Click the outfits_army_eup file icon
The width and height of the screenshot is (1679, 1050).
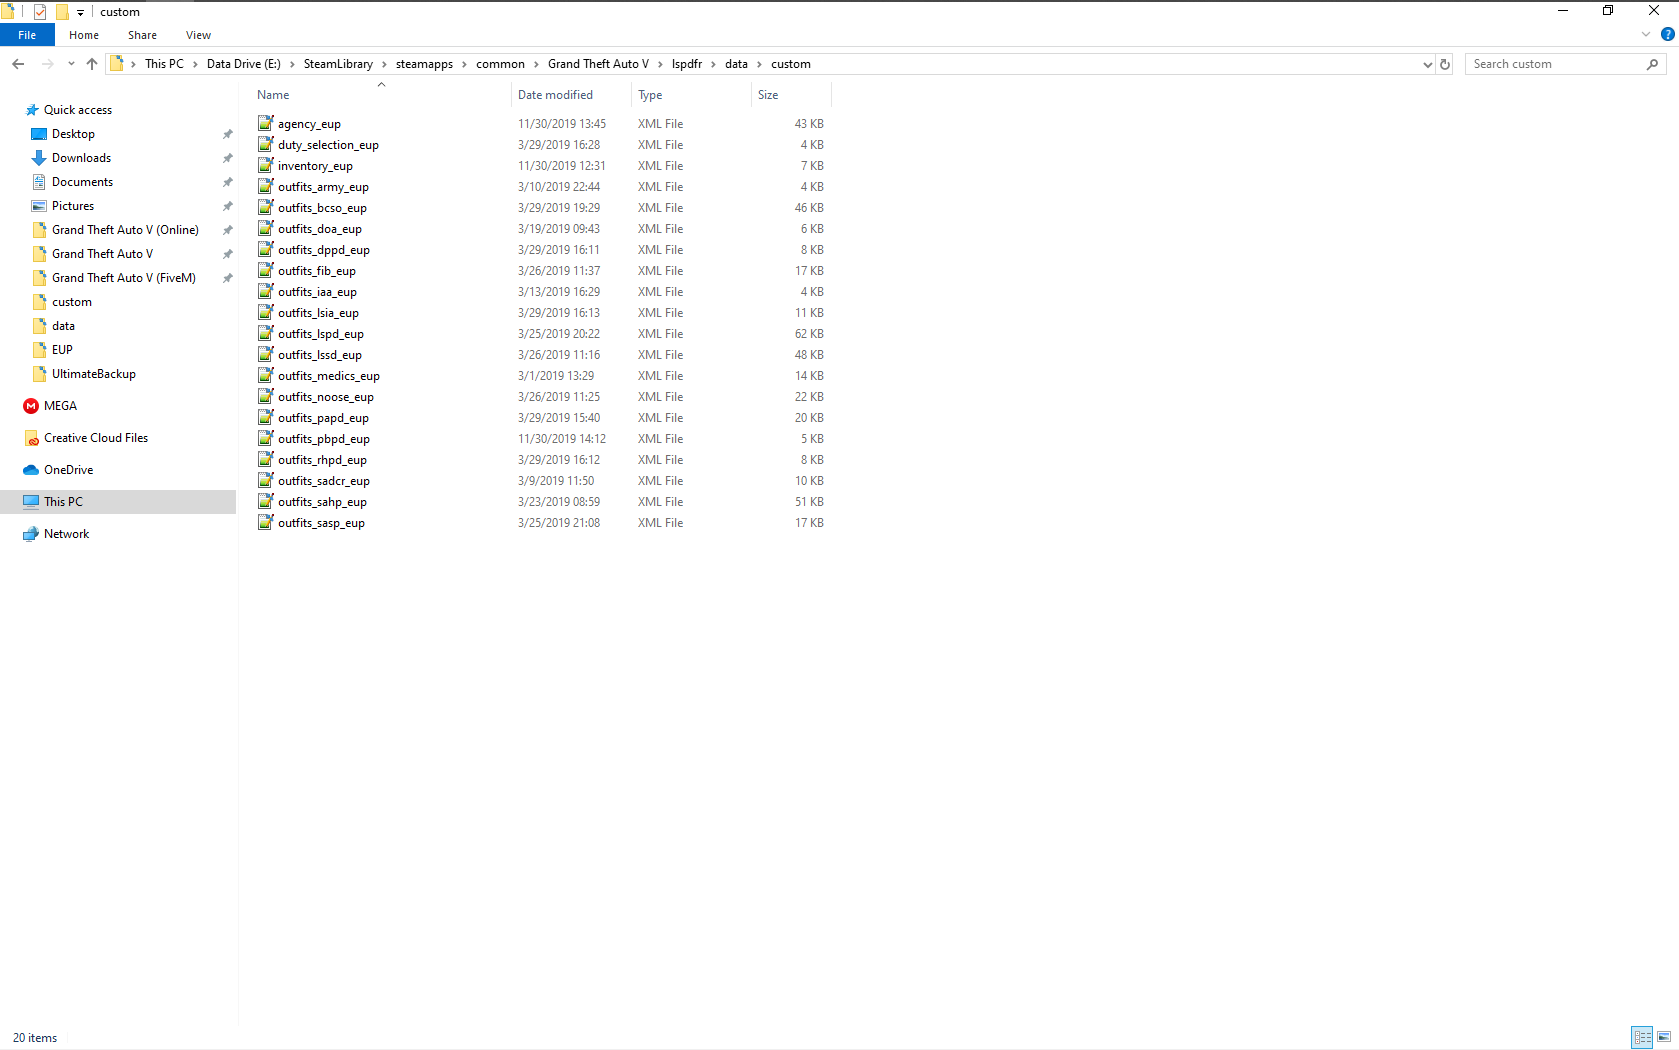pos(265,186)
